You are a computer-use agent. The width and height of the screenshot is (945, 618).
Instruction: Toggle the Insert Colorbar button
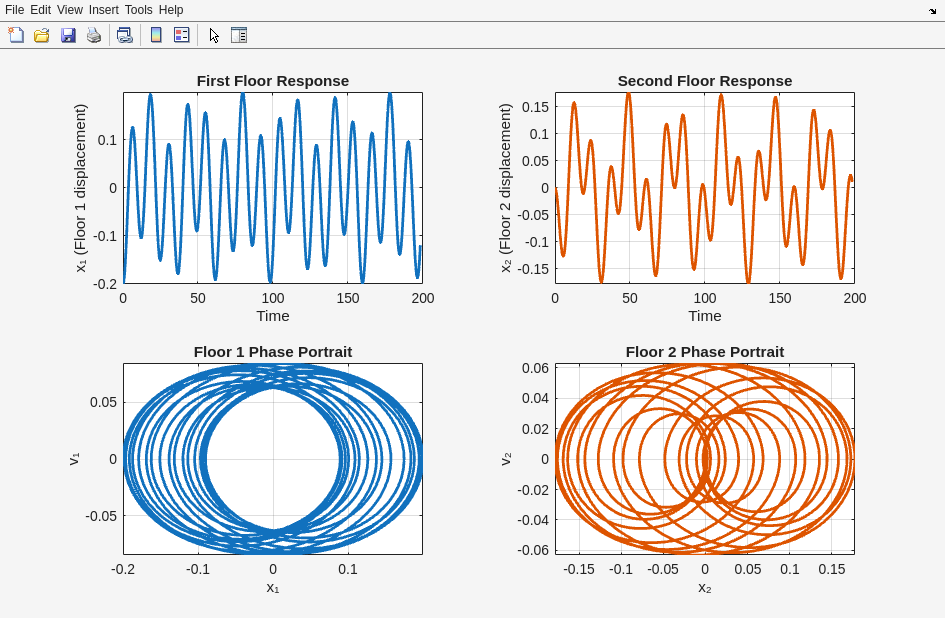click(x=156, y=35)
